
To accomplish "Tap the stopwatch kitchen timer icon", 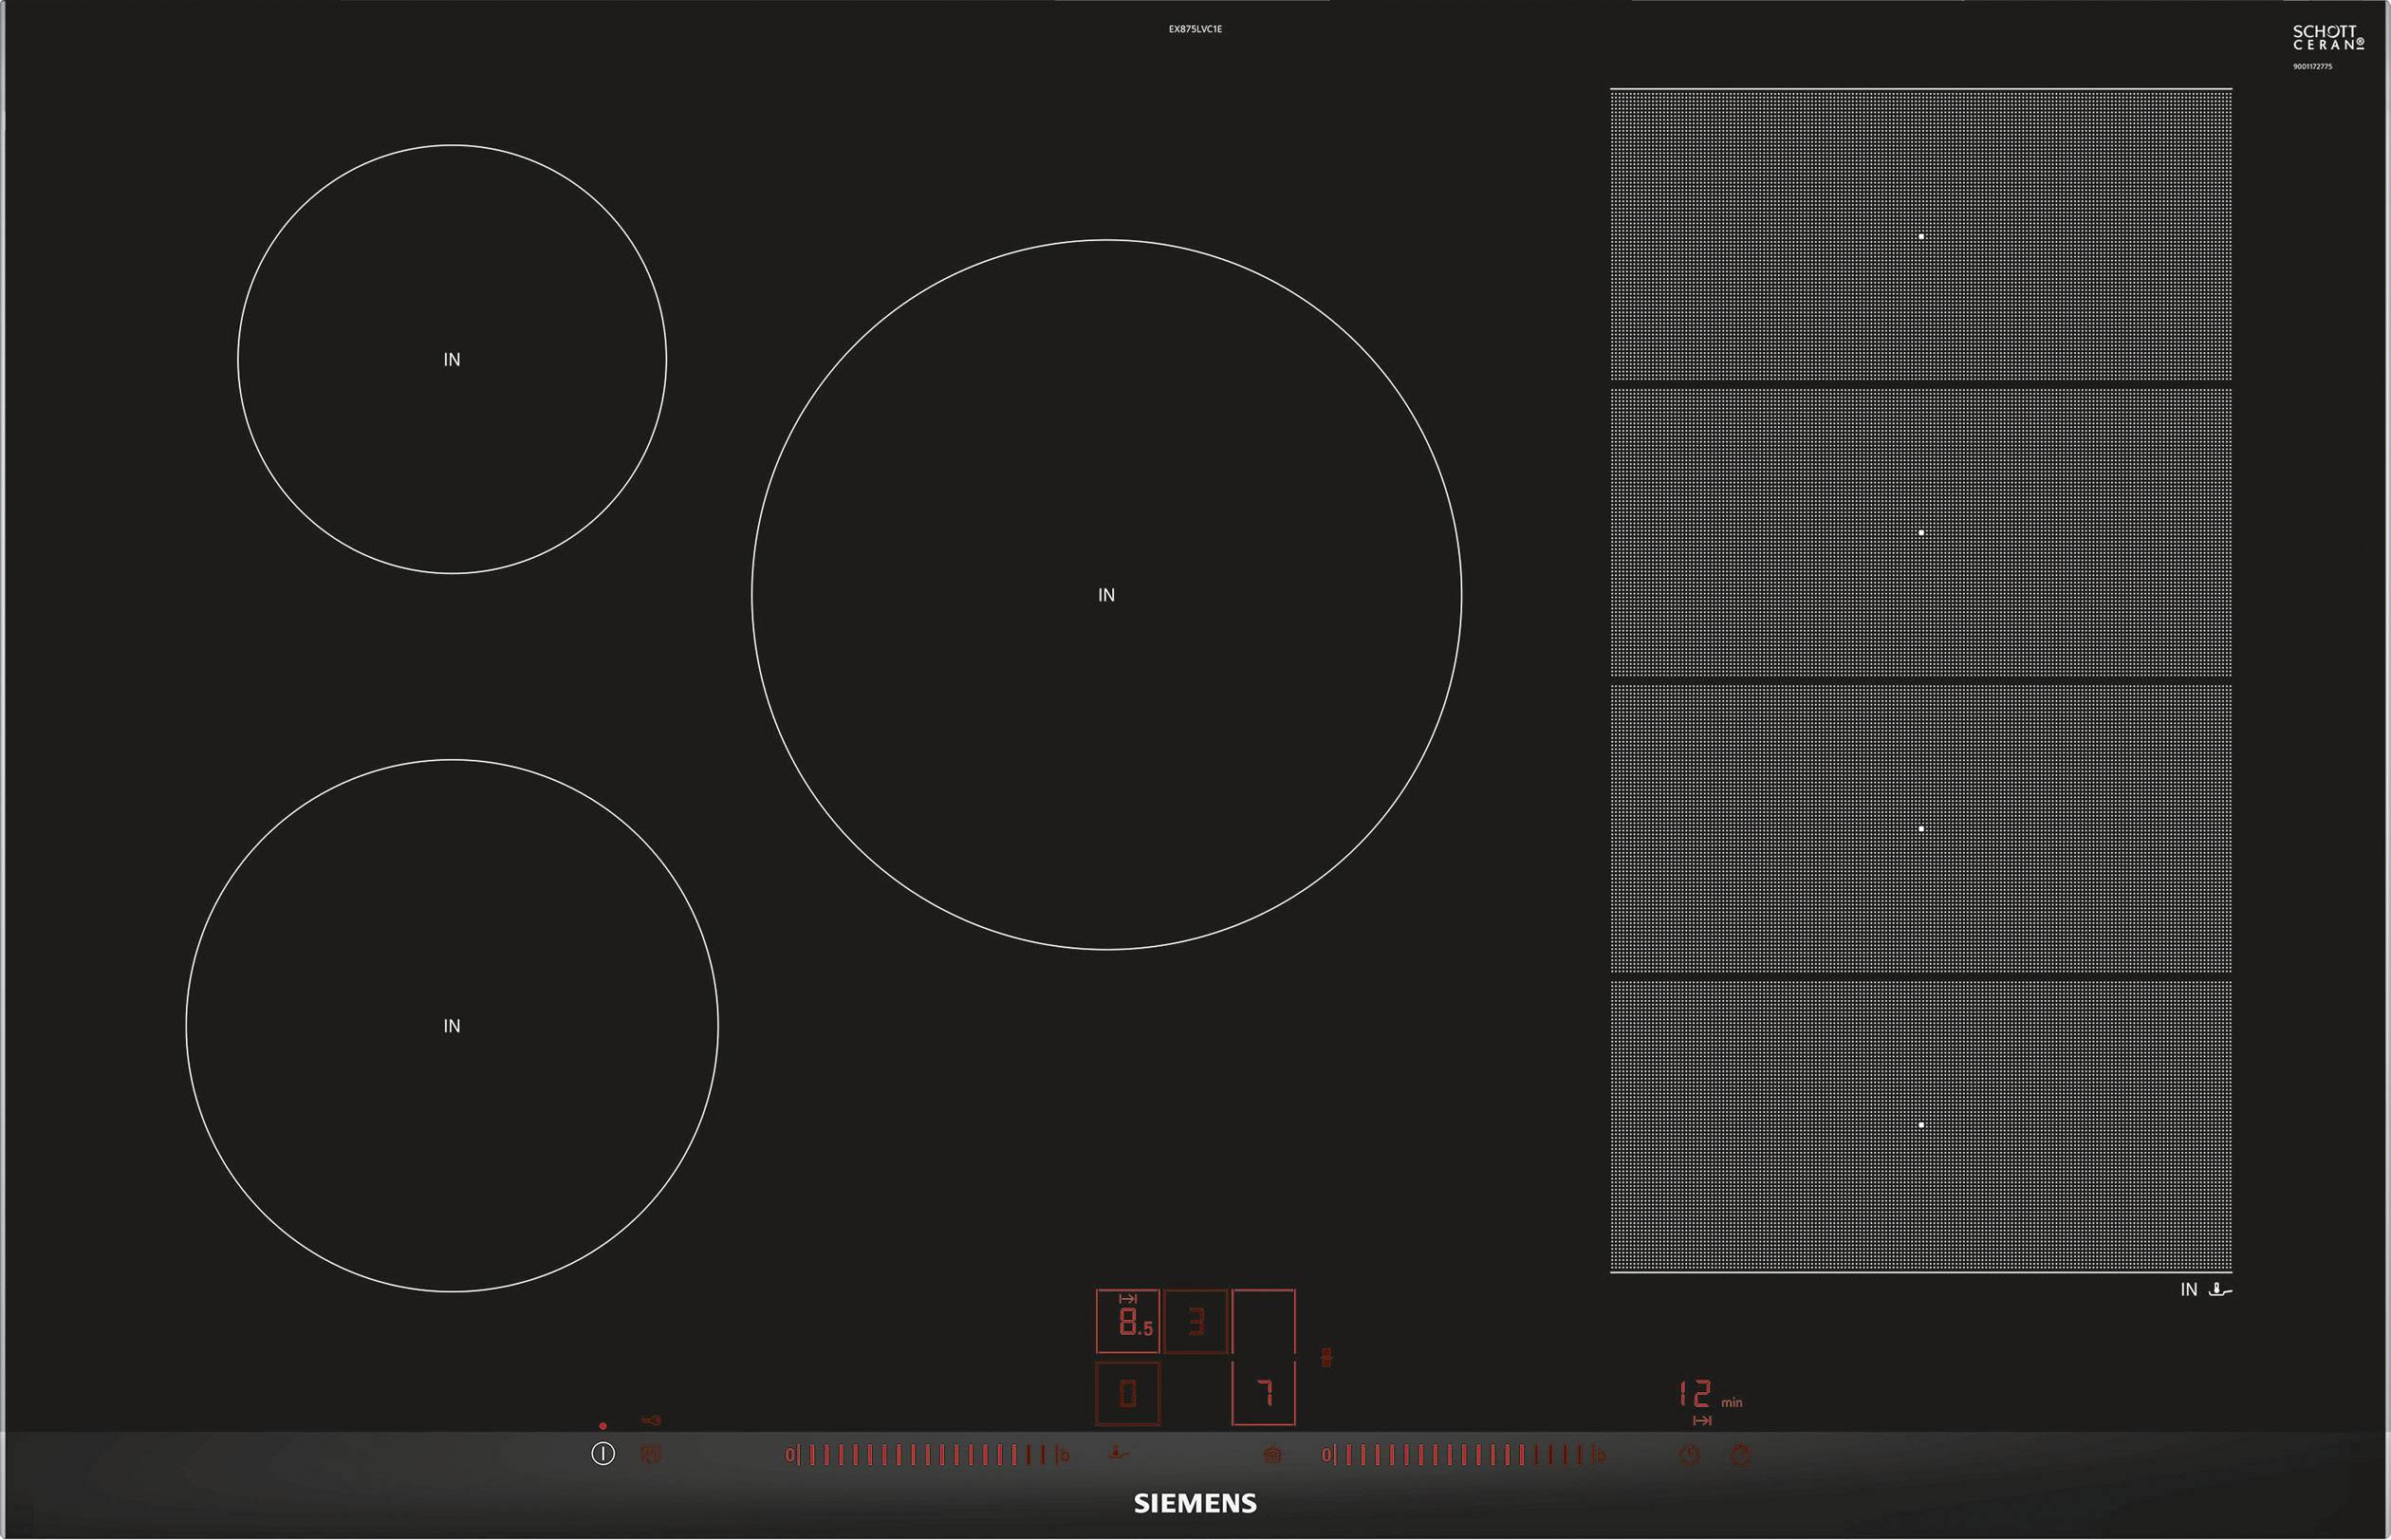I will point(1741,1455).
